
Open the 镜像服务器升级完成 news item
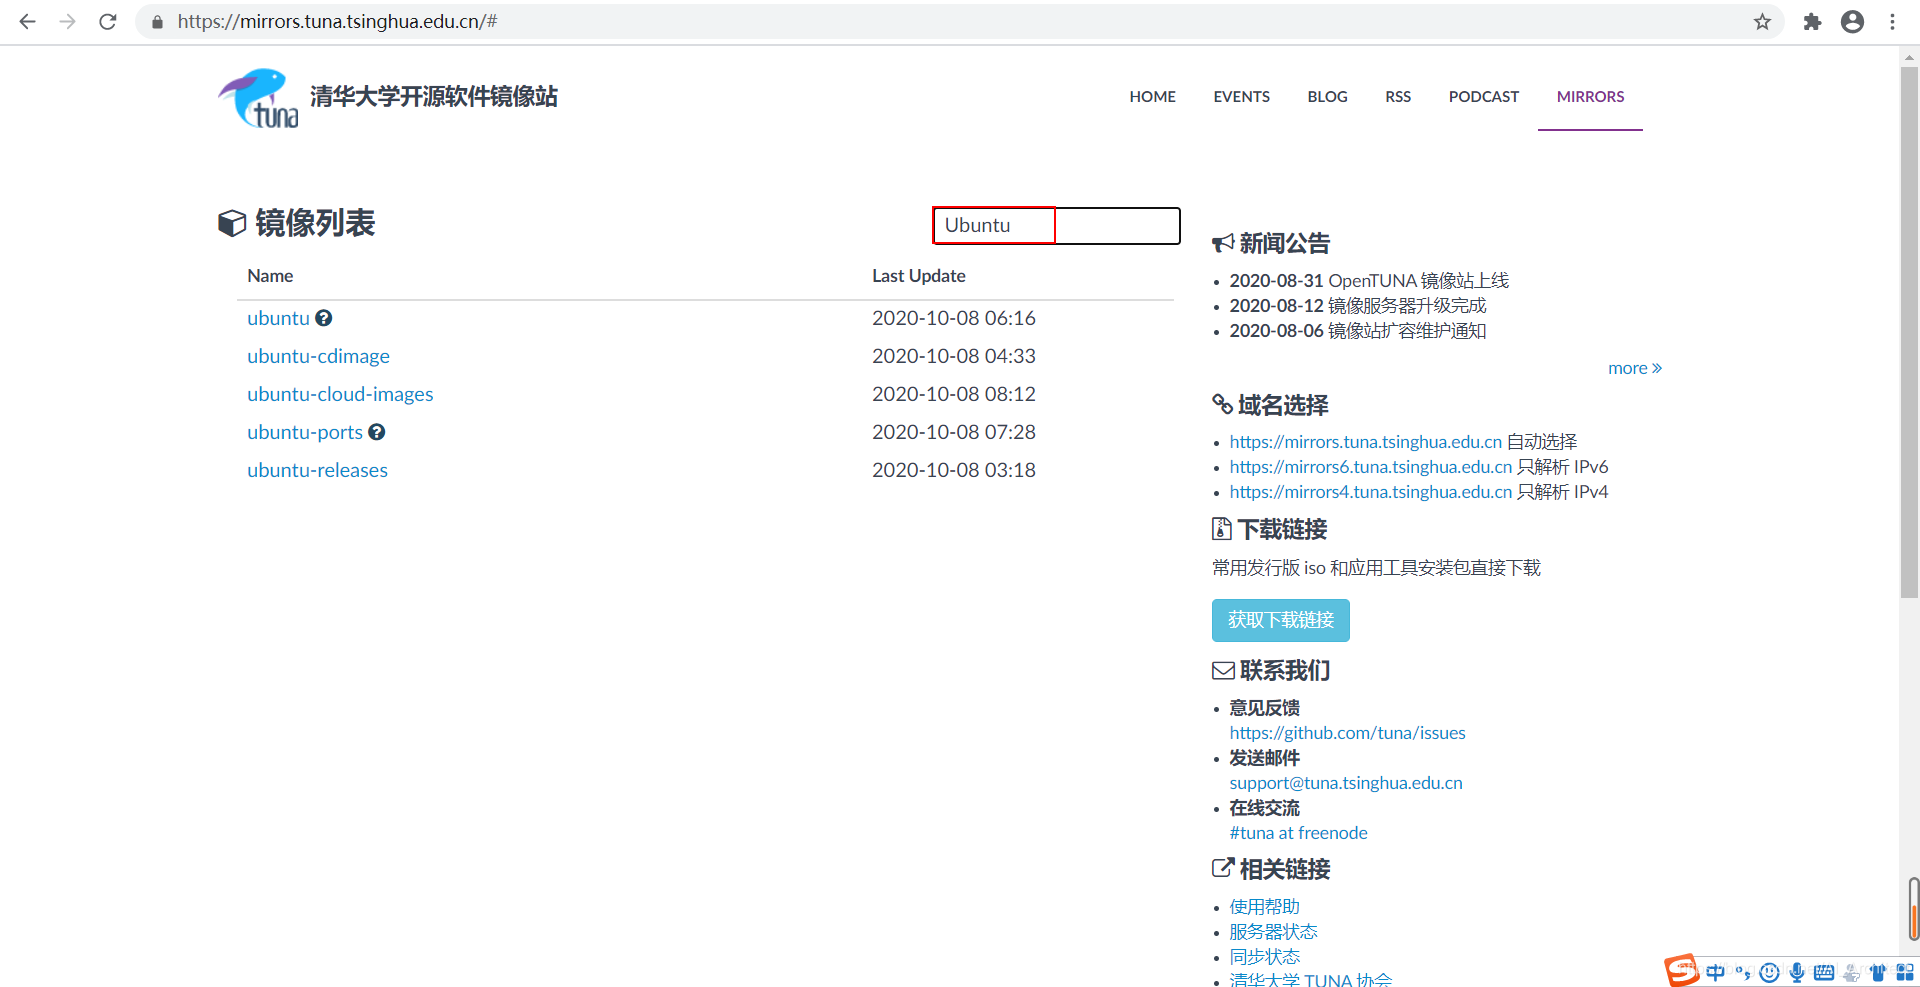point(1407,306)
